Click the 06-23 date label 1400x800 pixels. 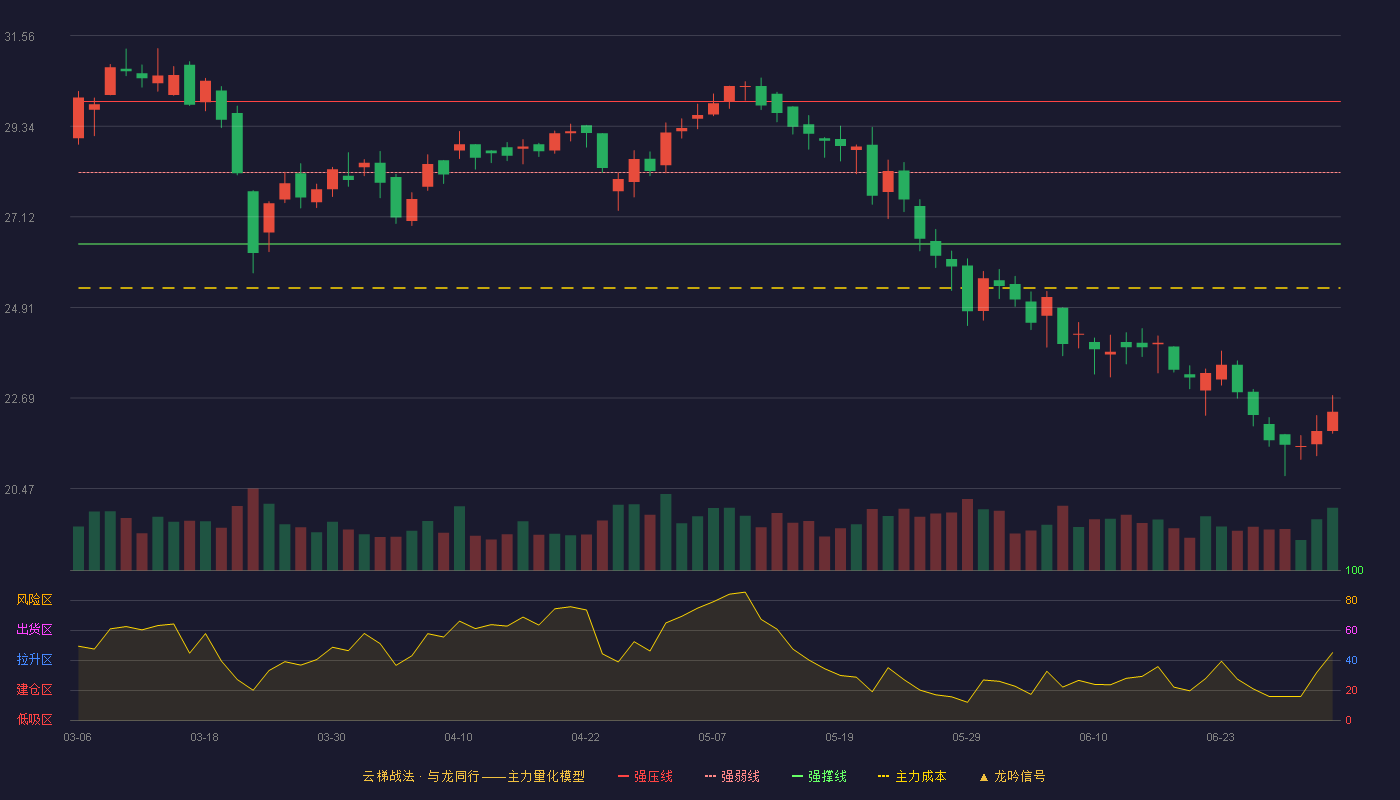(1220, 737)
